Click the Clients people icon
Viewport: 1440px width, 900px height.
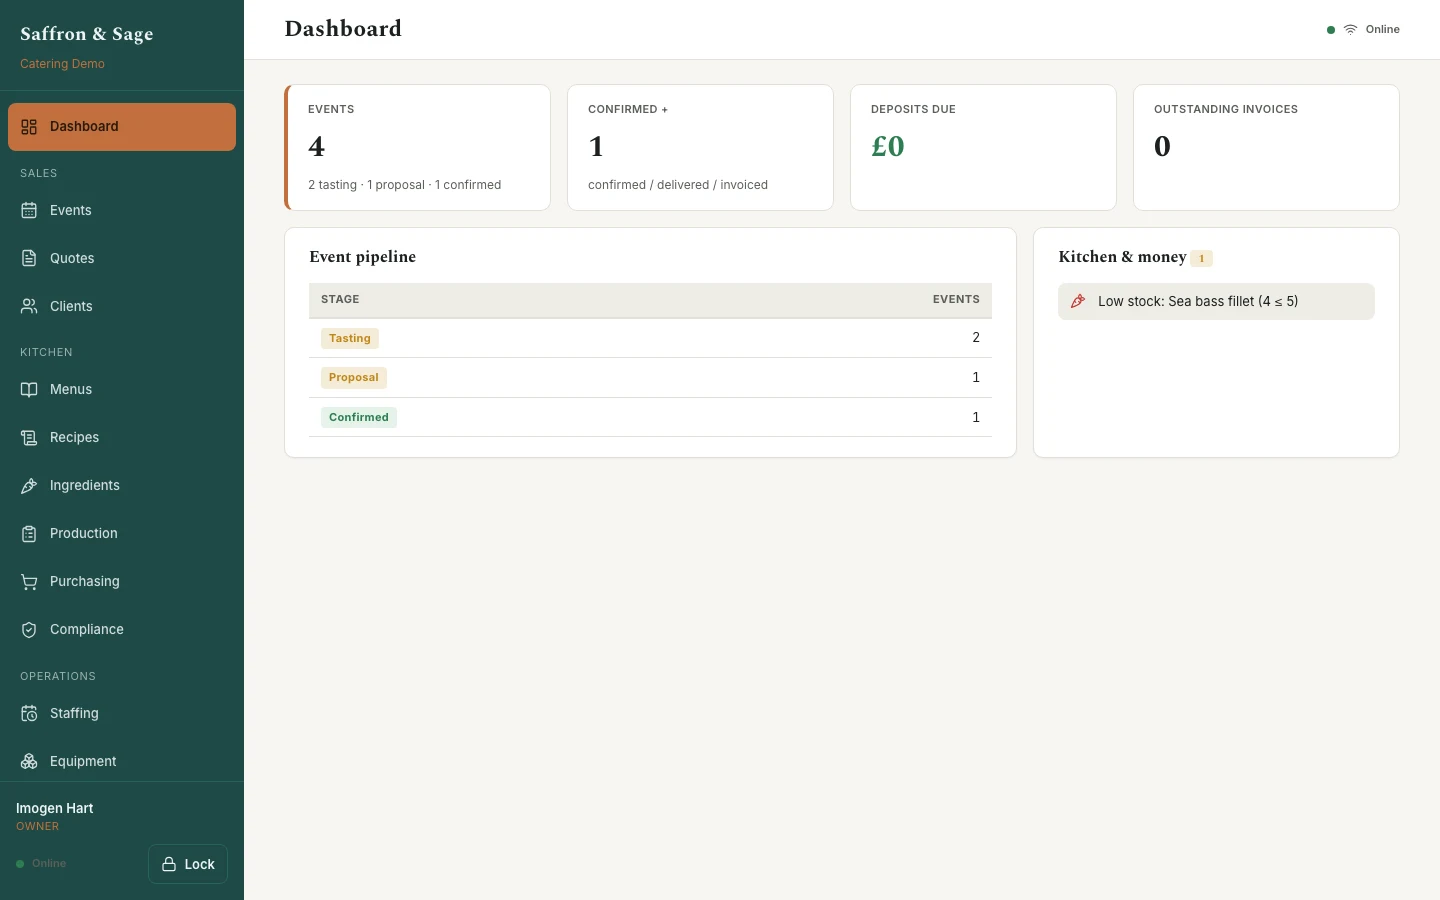[29, 306]
